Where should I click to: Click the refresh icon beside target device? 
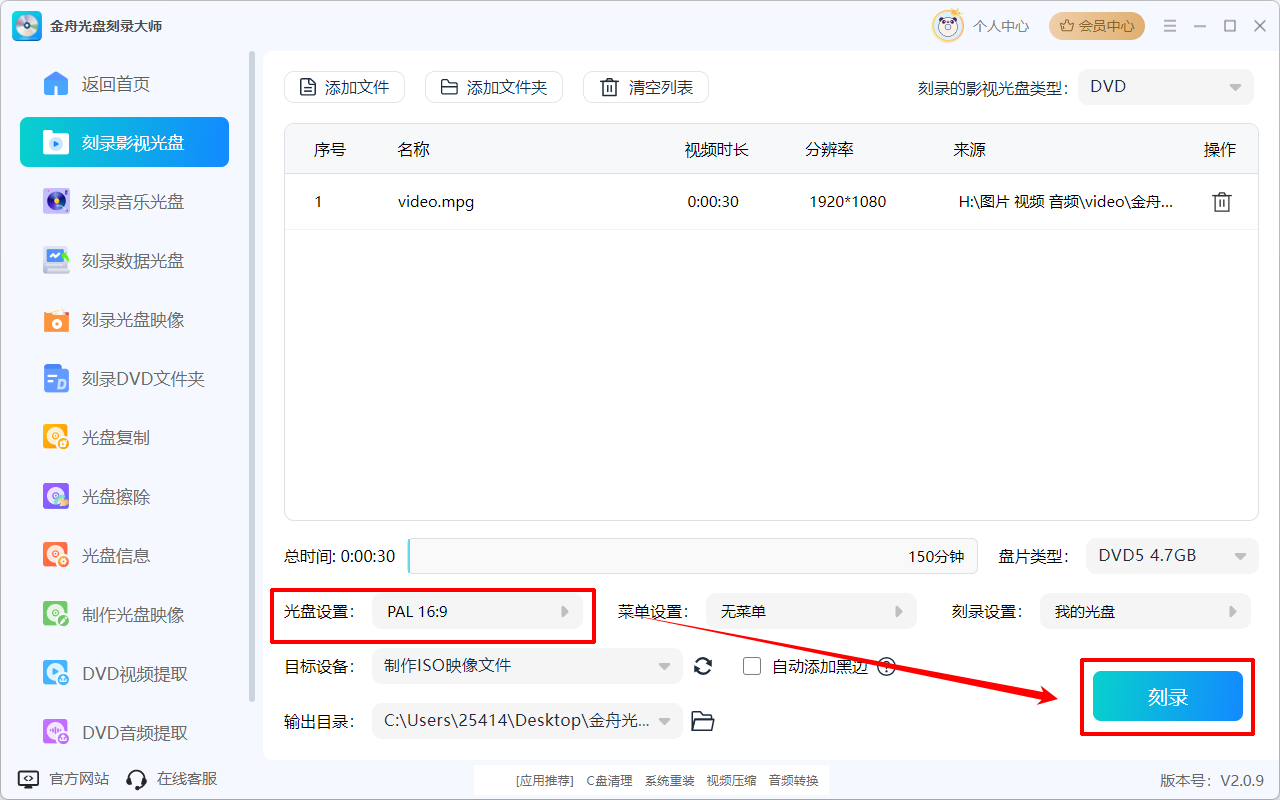click(x=703, y=666)
